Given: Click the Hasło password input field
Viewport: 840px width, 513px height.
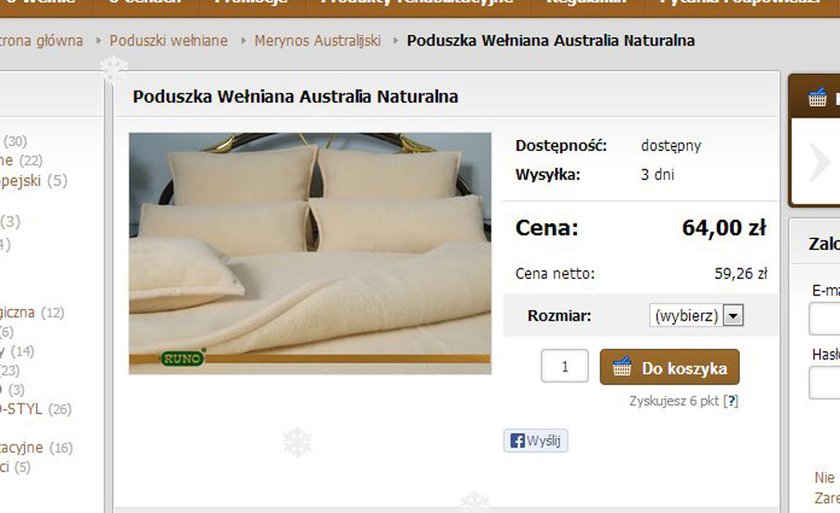Looking at the screenshot, I should [x=824, y=382].
